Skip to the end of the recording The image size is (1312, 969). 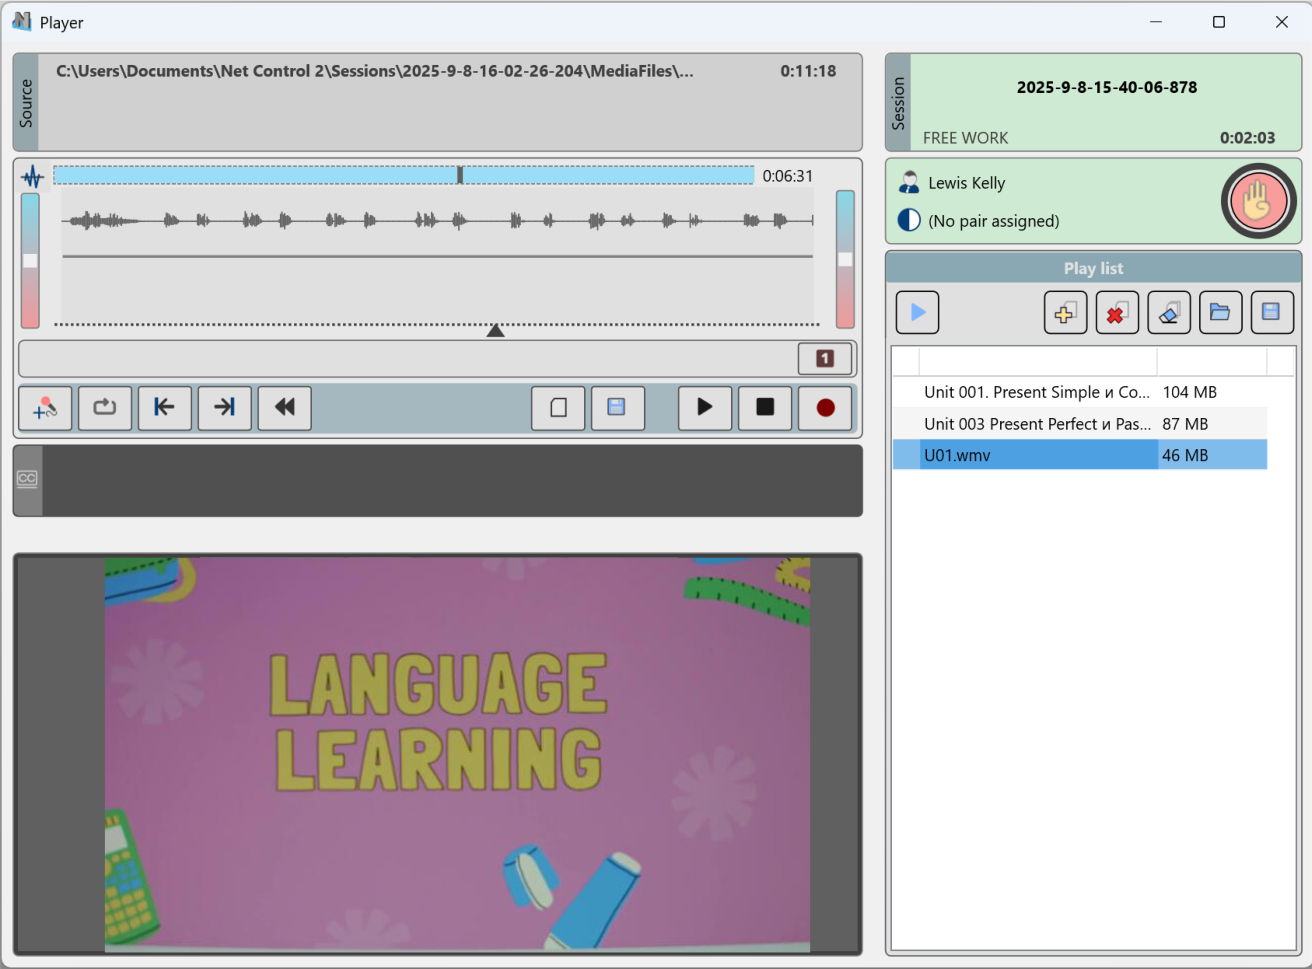point(224,408)
